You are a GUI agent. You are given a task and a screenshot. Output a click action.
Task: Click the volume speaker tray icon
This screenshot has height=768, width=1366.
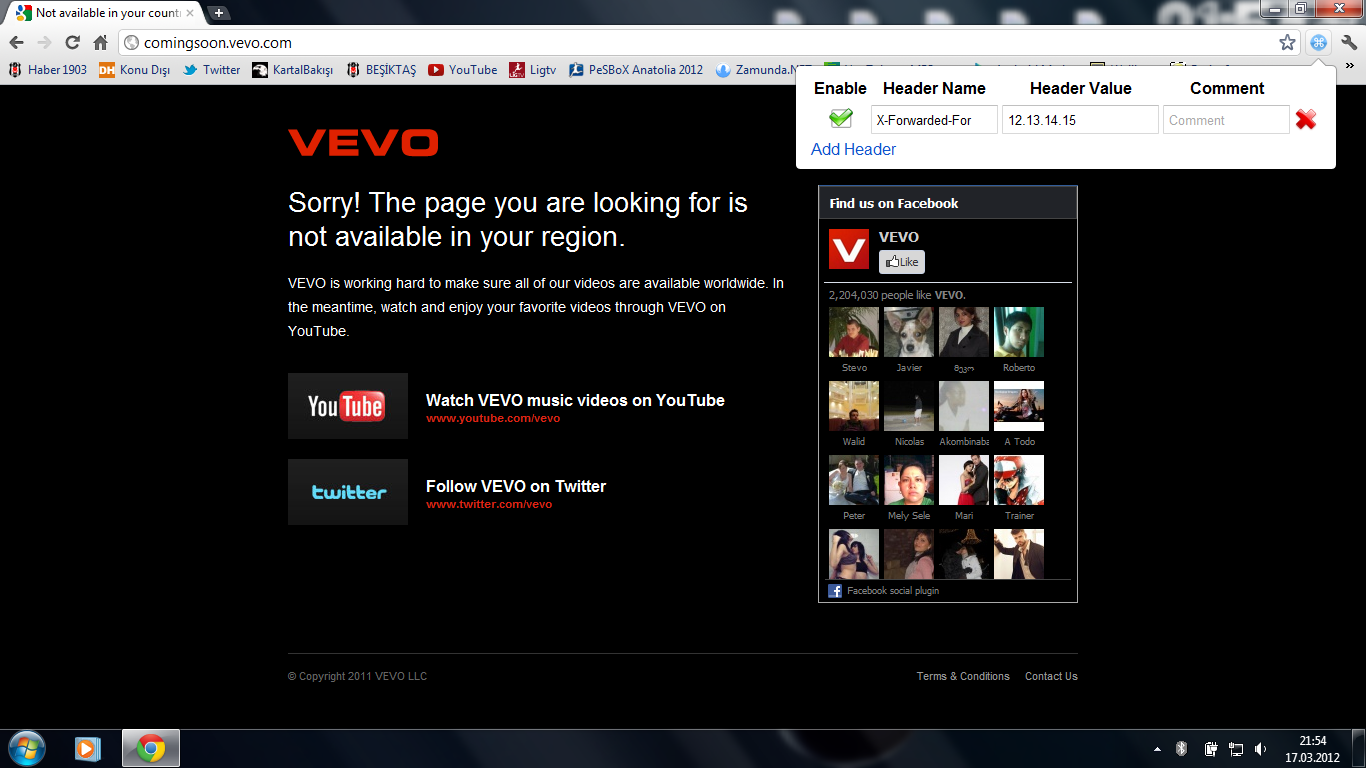point(1261,748)
